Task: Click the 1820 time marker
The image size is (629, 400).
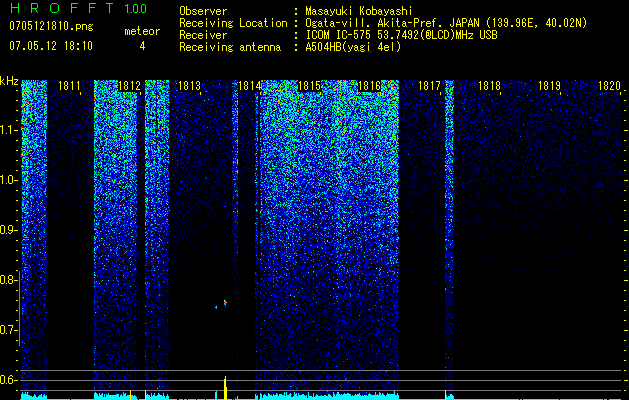Action: [609, 86]
